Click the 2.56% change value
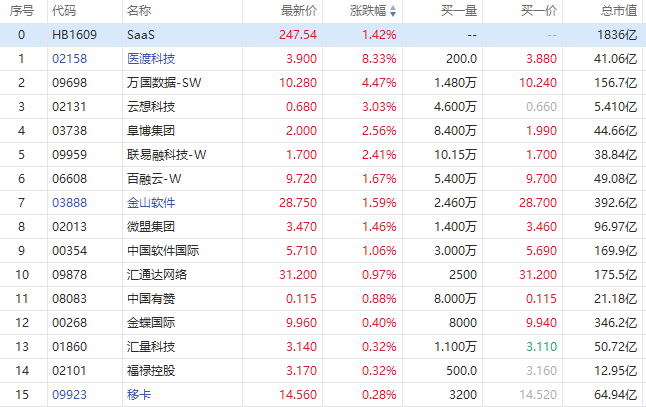The image size is (646, 407). 379,131
